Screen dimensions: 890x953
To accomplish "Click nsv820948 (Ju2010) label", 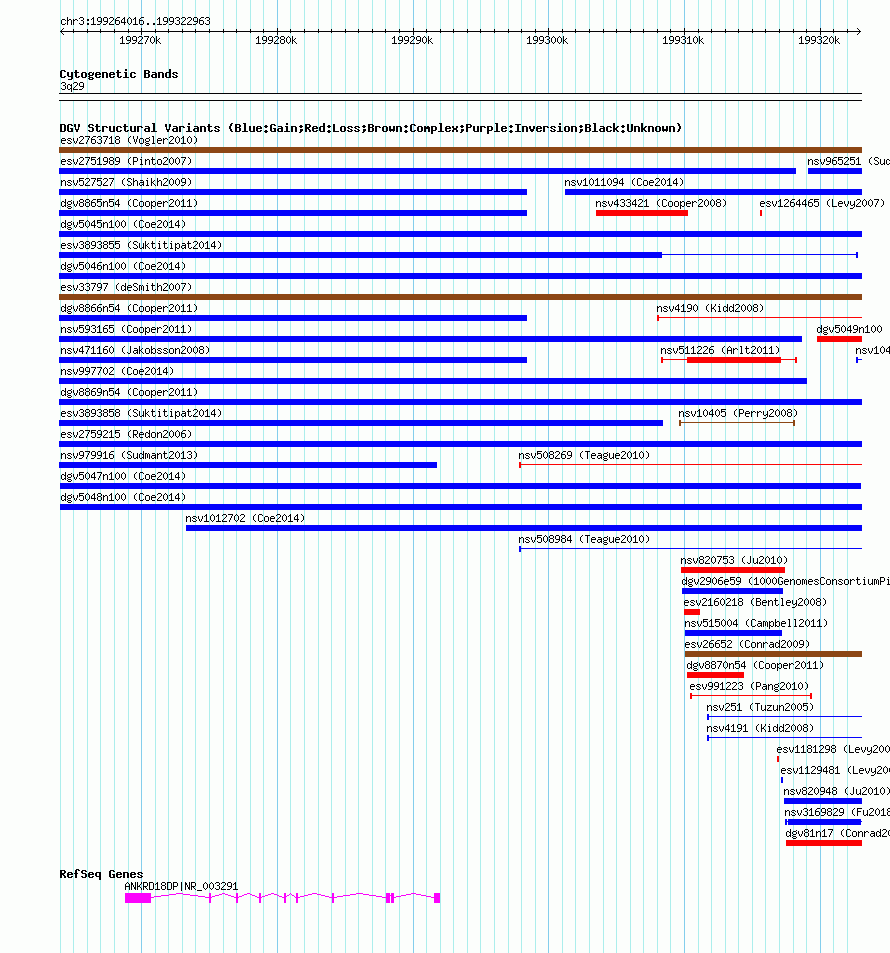I will (836, 791).
